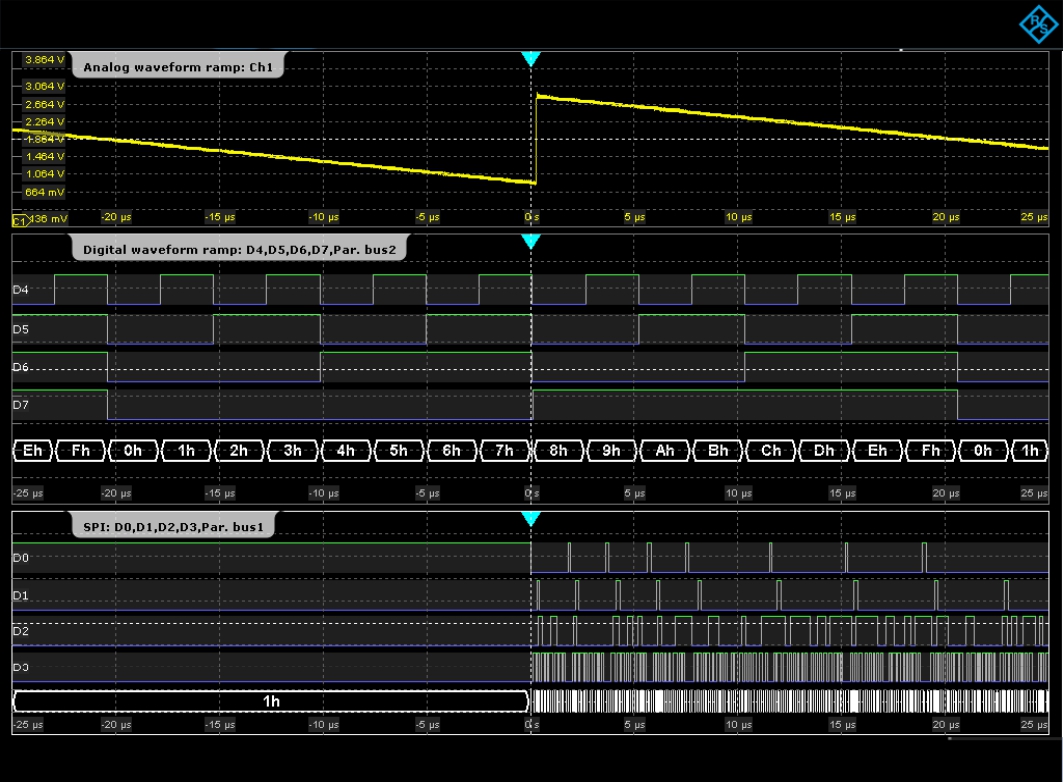Click the 3h decoded bus value
This screenshot has width=1063, height=783.
(292, 450)
